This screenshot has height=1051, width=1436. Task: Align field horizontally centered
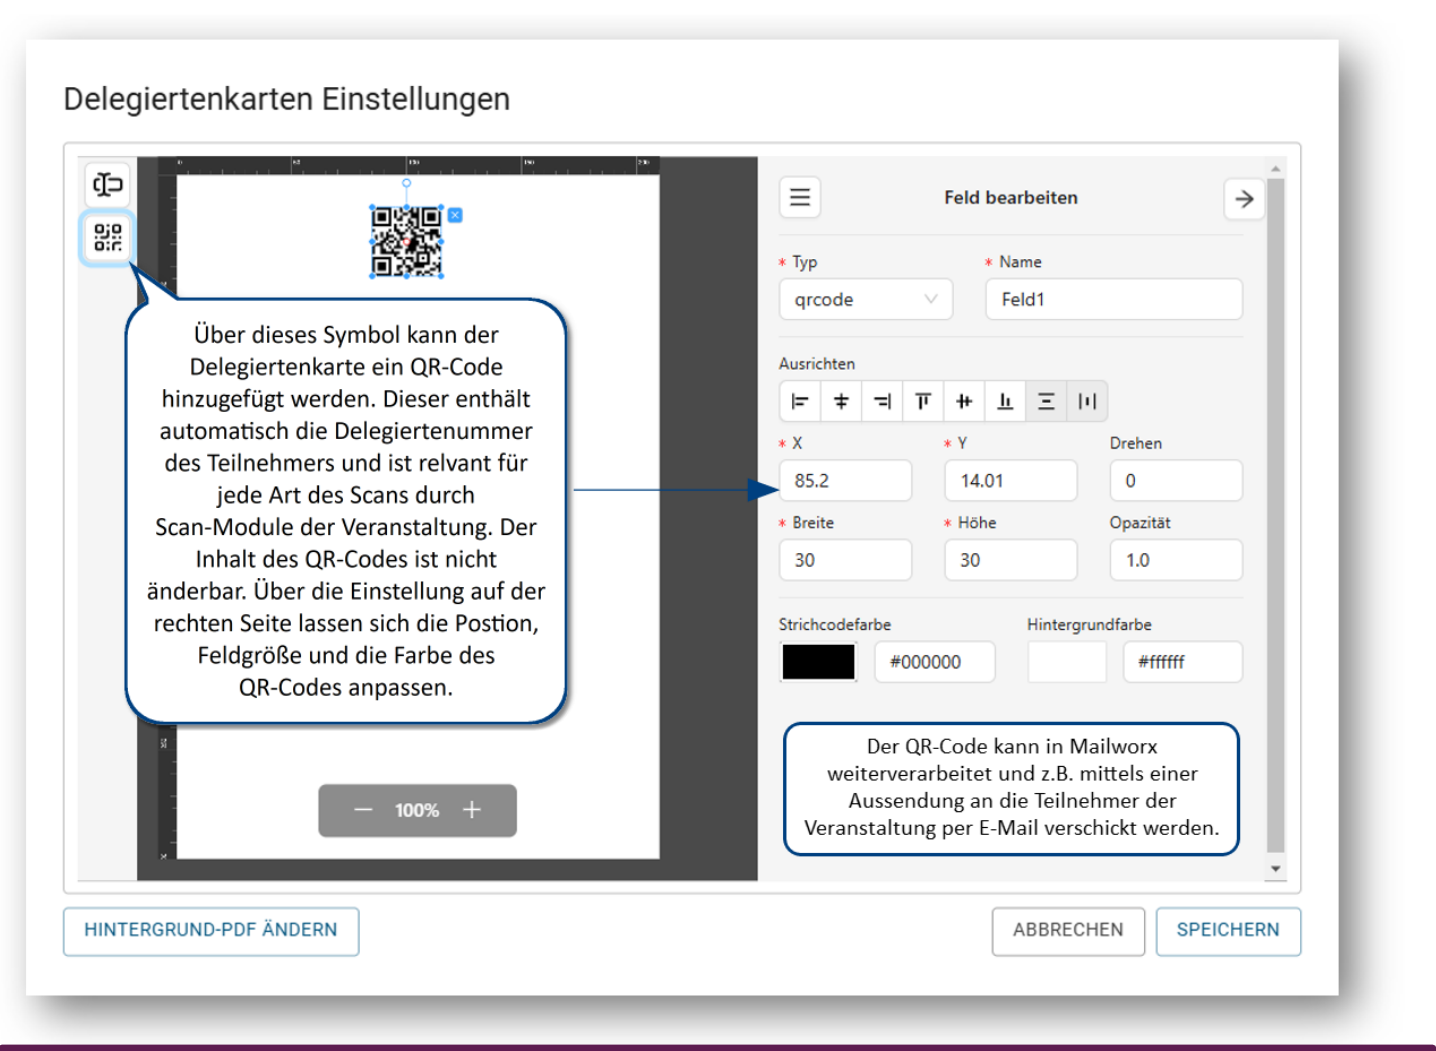[841, 401]
